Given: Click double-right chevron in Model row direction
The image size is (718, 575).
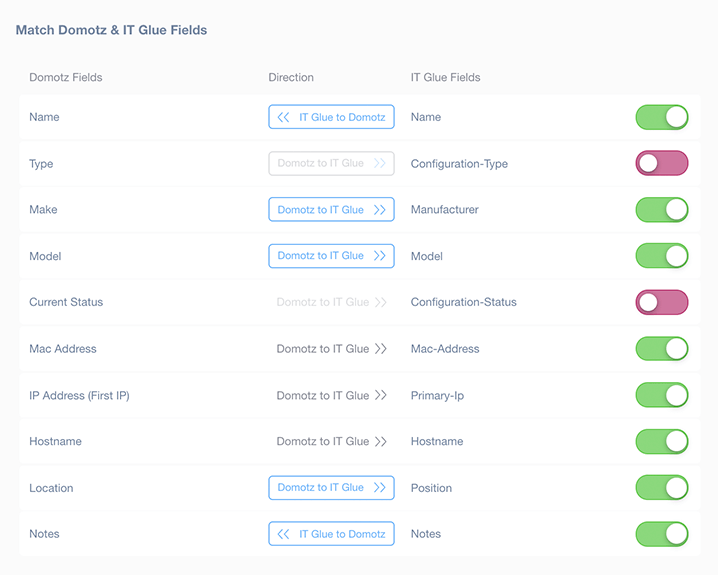Looking at the screenshot, I should pyautogui.click(x=380, y=255).
